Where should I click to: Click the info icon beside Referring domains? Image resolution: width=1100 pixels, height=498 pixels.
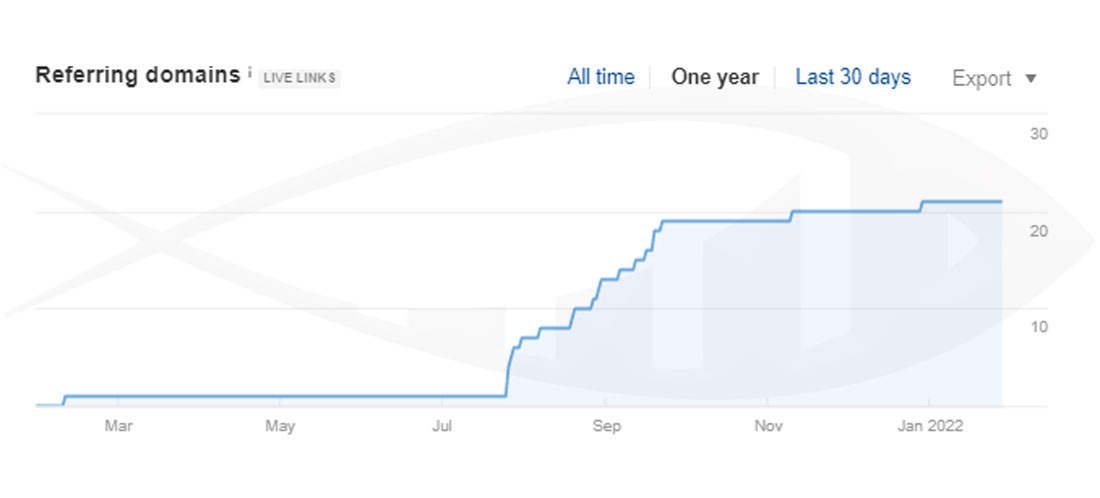pyautogui.click(x=250, y=73)
